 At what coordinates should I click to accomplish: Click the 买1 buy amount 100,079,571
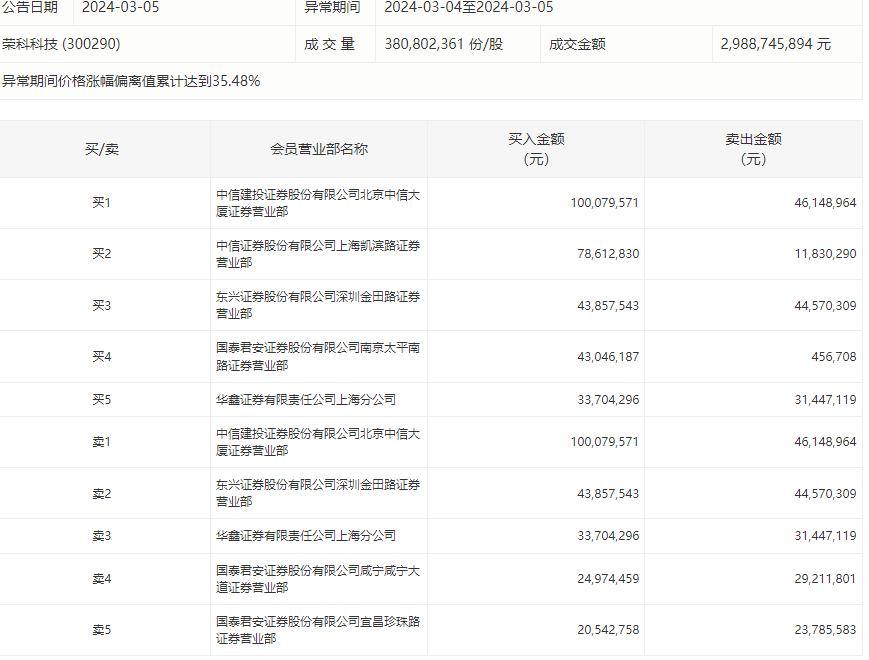point(605,203)
